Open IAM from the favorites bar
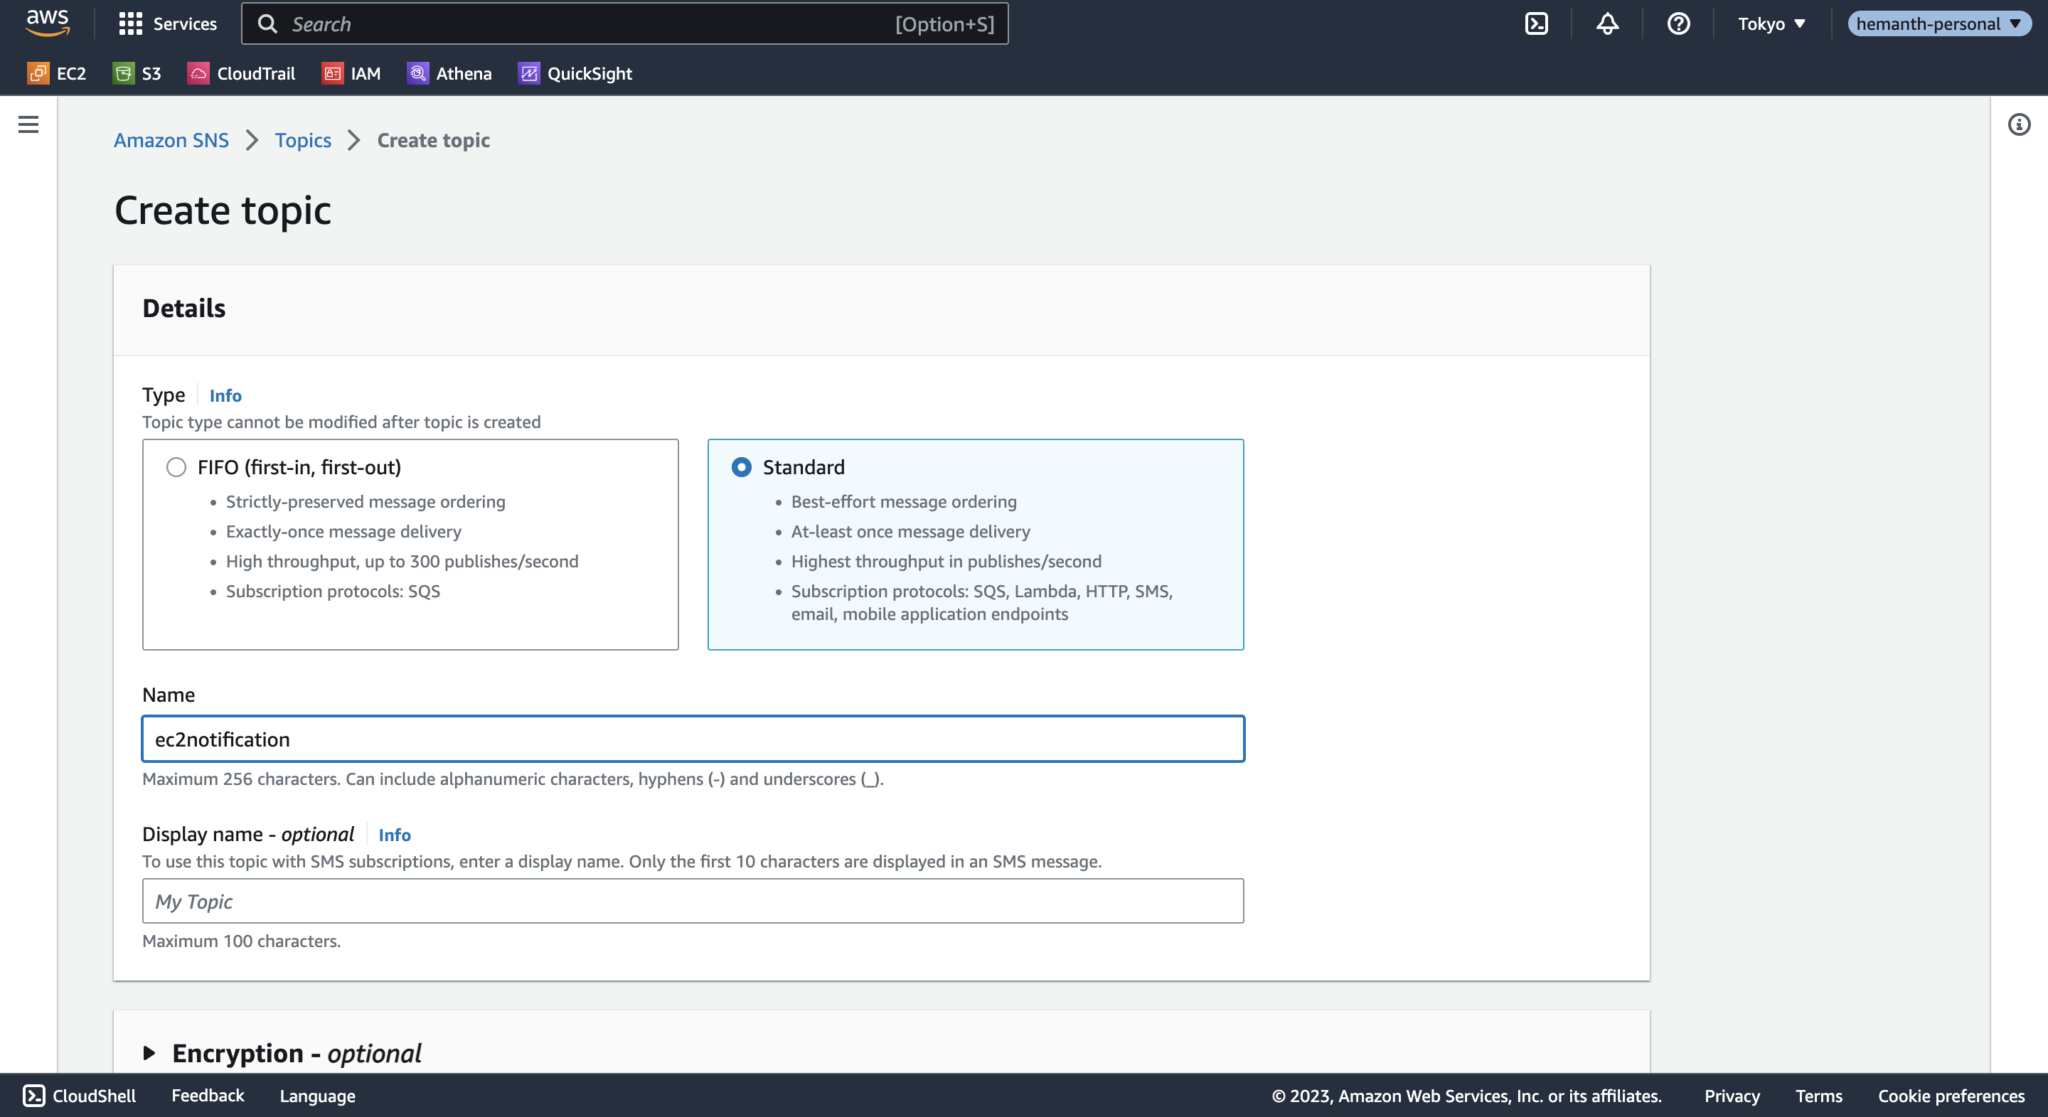The width and height of the screenshot is (2048, 1117). 351,73
